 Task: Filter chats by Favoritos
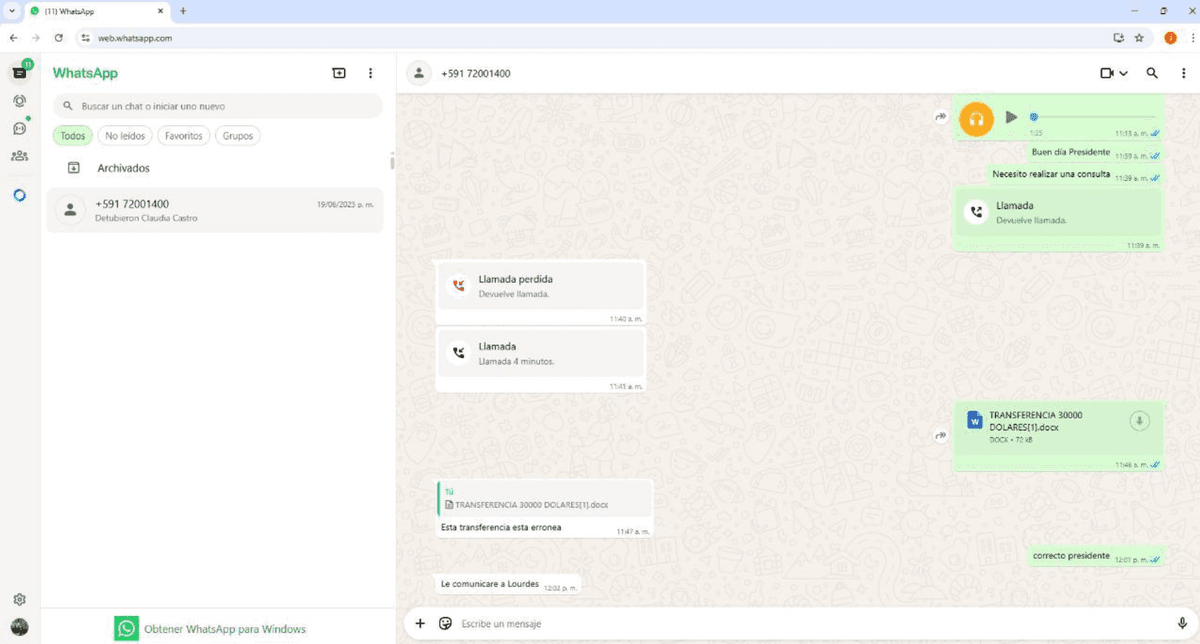click(183, 136)
